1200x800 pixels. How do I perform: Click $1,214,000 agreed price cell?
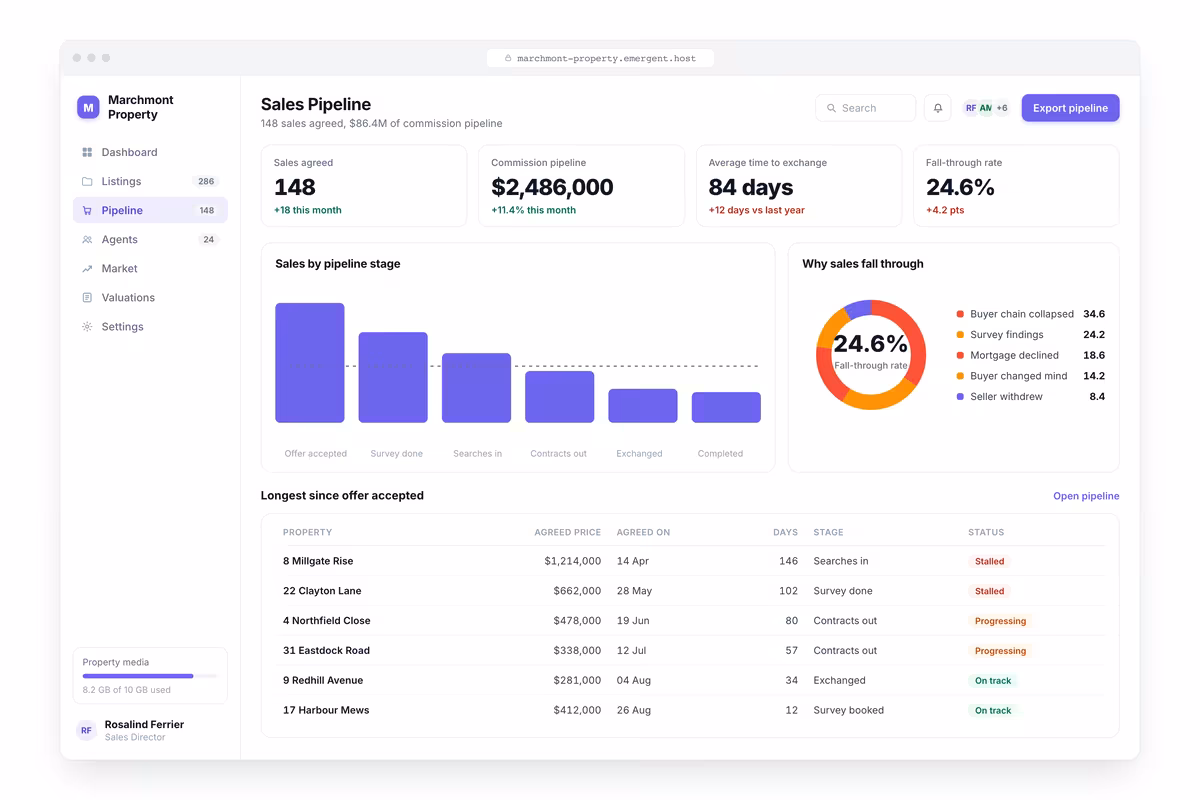point(573,561)
